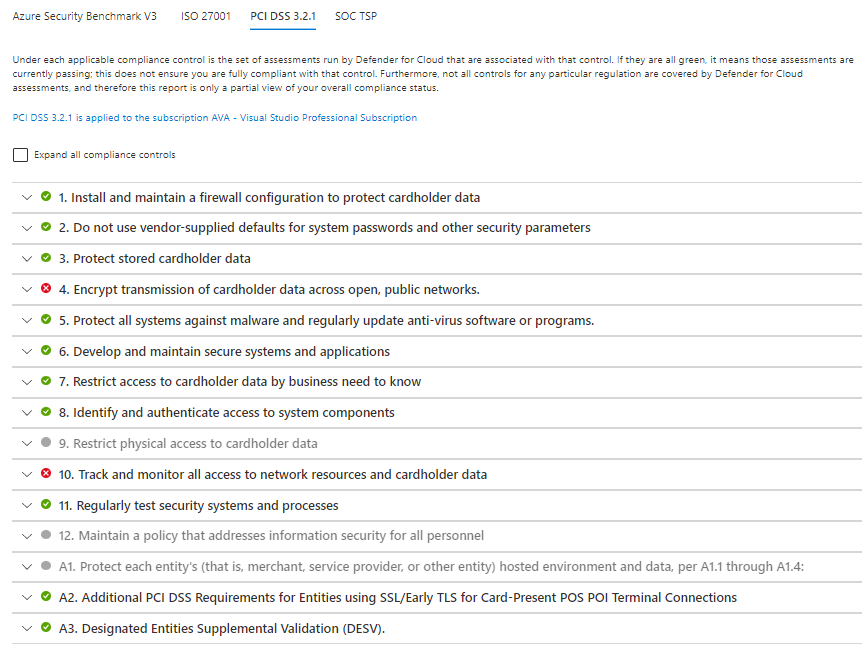Click red fail icon for control 4 encryption
866x647 pixels.
tap(46, 289)
